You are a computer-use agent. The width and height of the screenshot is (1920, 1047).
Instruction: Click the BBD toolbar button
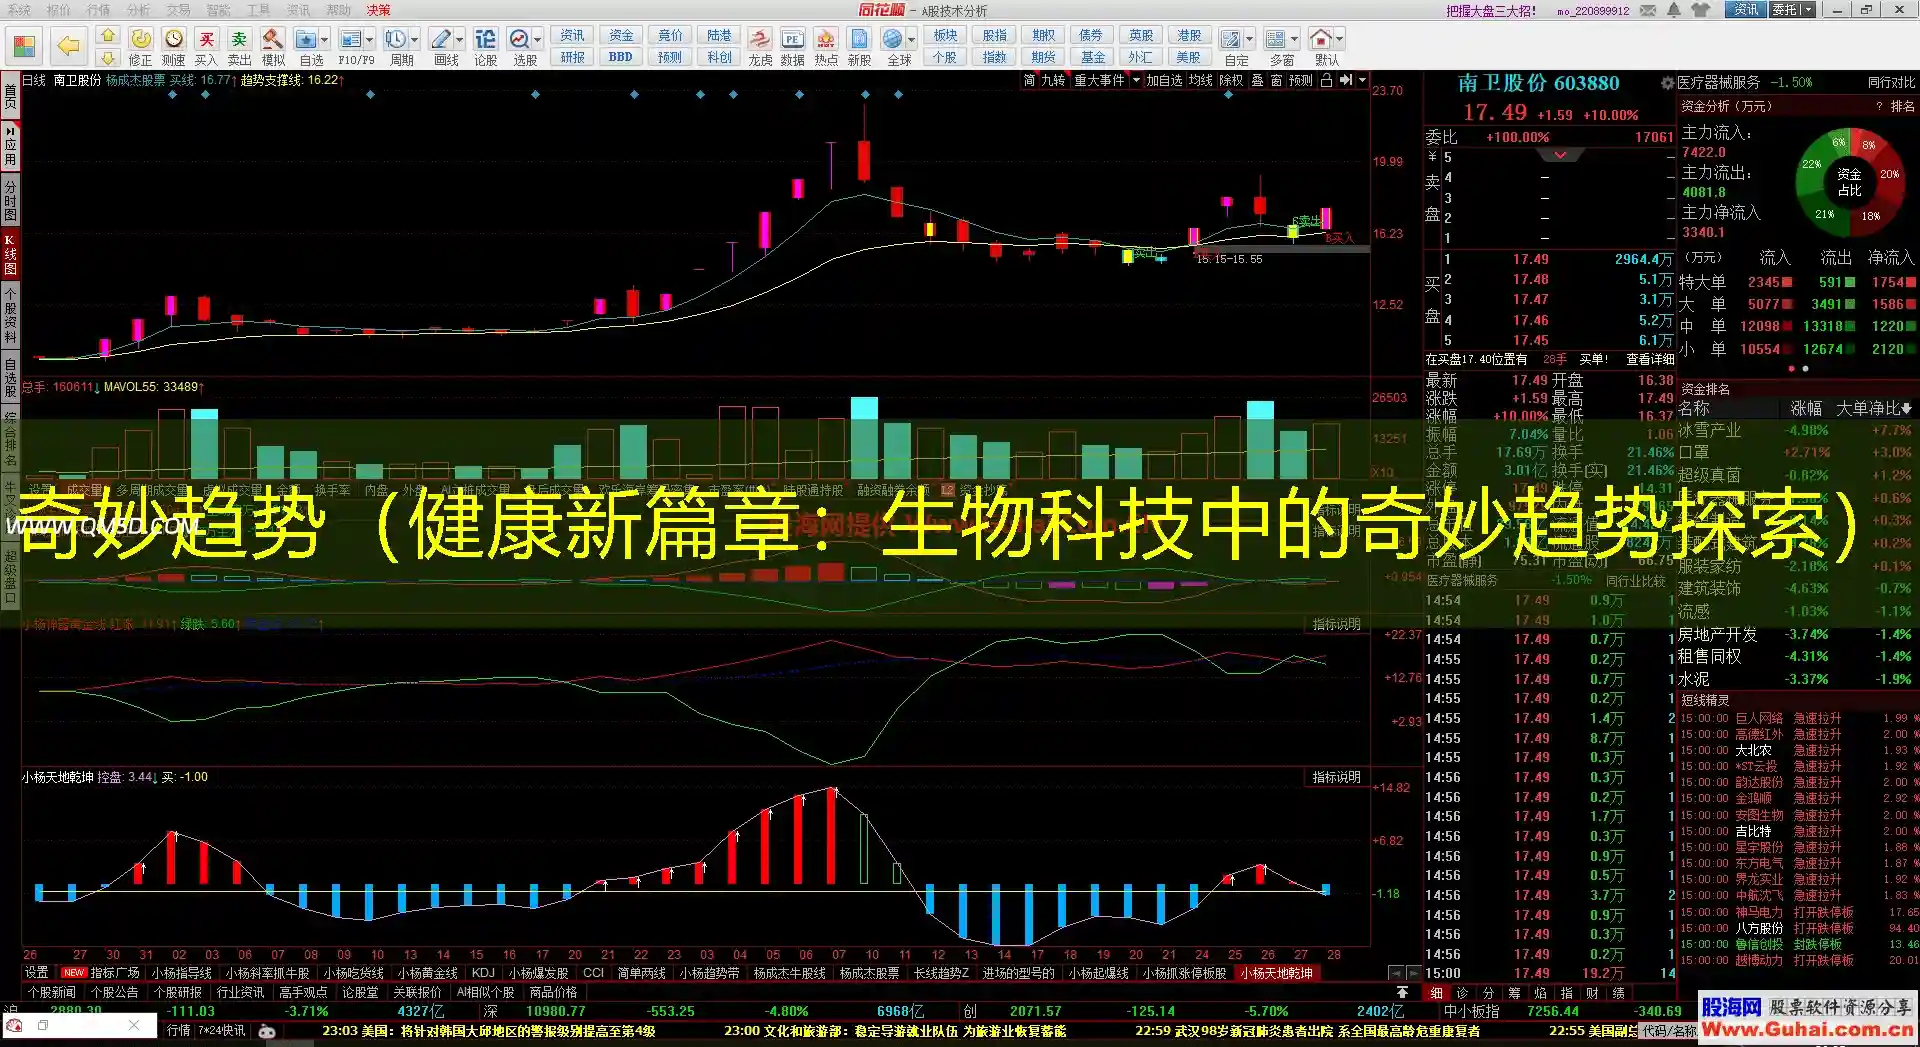(620, 57)
